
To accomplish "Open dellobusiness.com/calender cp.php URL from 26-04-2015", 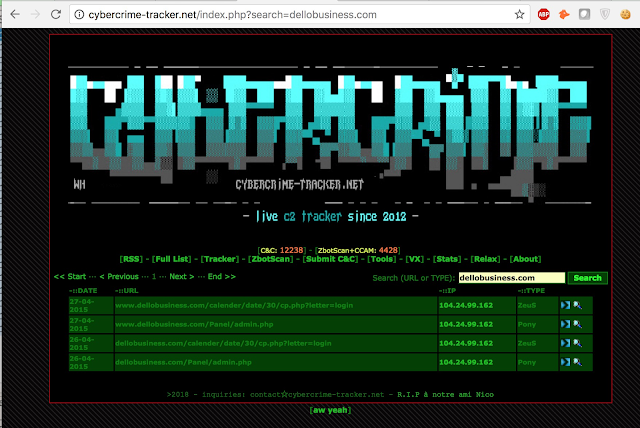I will pyautogui.click(x=223, y=343).
